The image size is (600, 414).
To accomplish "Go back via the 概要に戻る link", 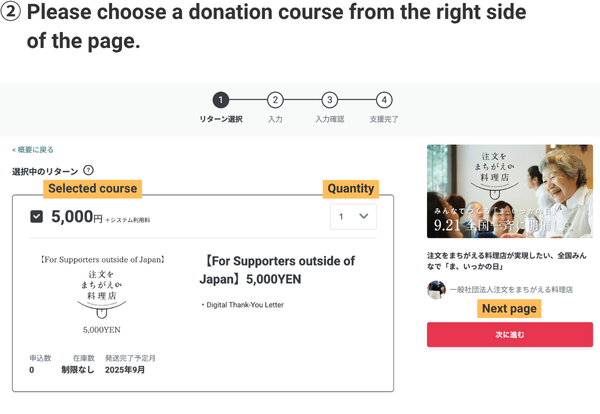I will 33,150.
